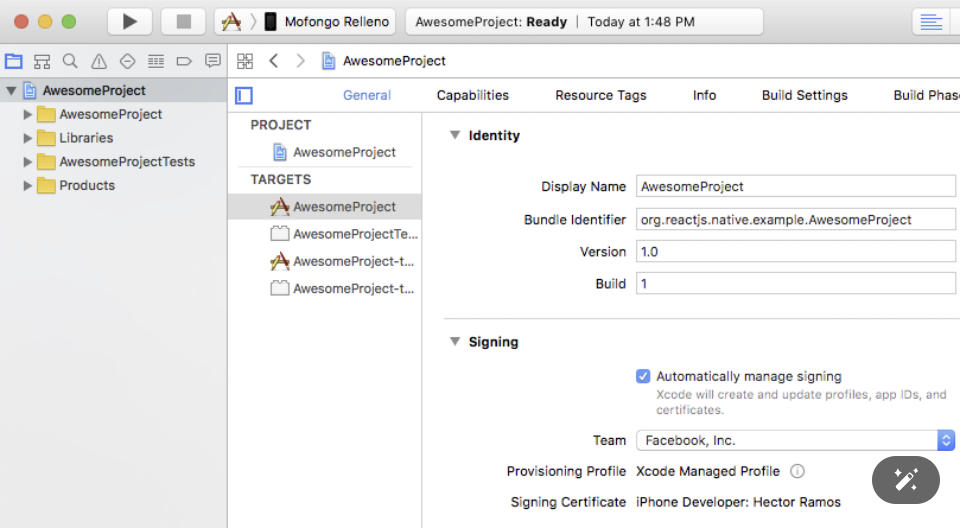Click the Bundle Identifier field
Screen dimensions: 966x528
coord(795,219)
